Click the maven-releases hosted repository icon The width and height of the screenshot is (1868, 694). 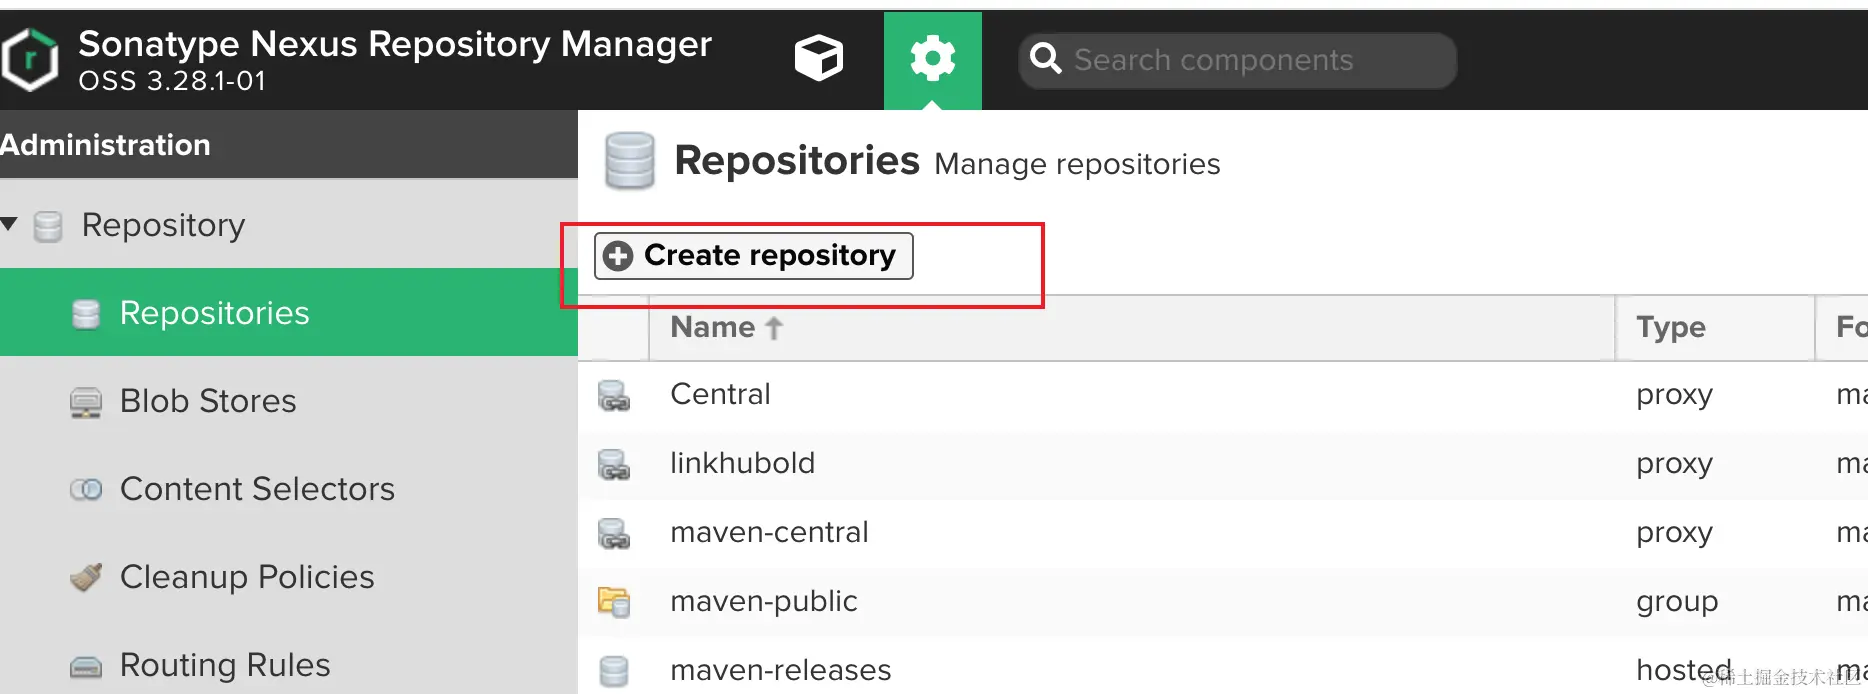(x=614, y=671)
